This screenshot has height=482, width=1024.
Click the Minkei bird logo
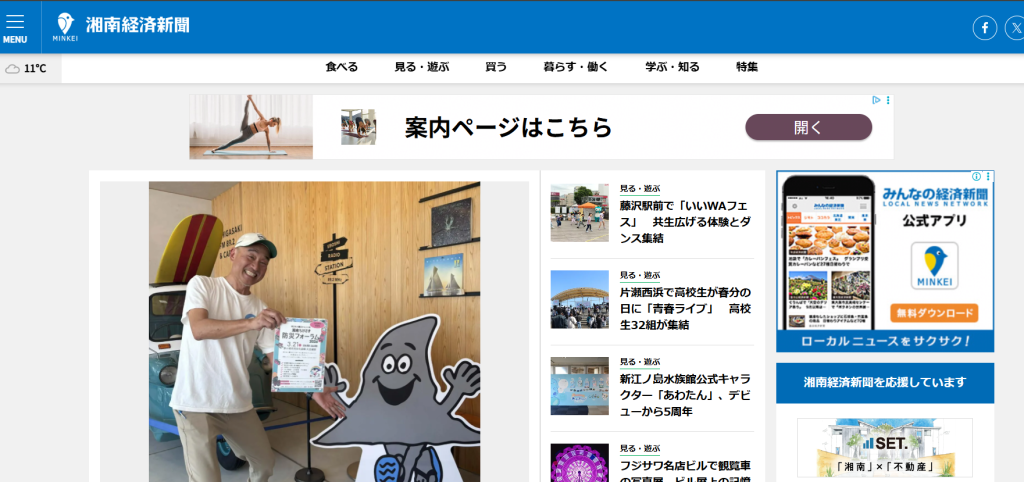pyautogui.click(x=65, y=26)
